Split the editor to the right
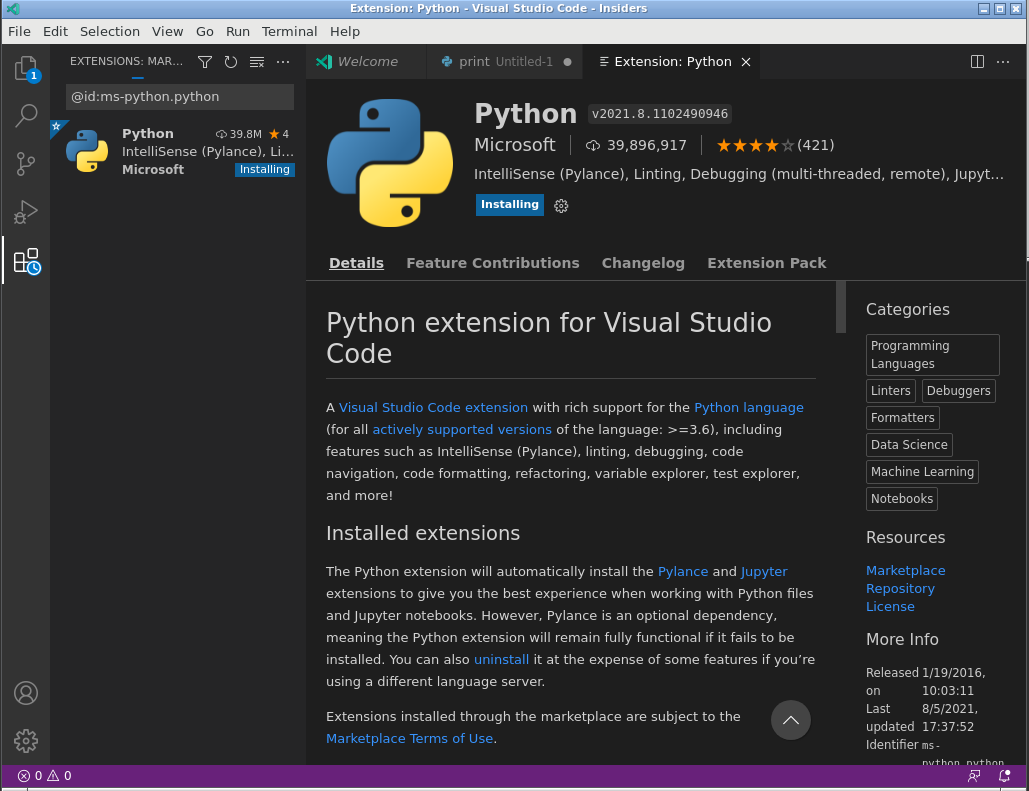Image resolution: width=1029 pixels, height=791 pixels. click(x=977, y=62)
